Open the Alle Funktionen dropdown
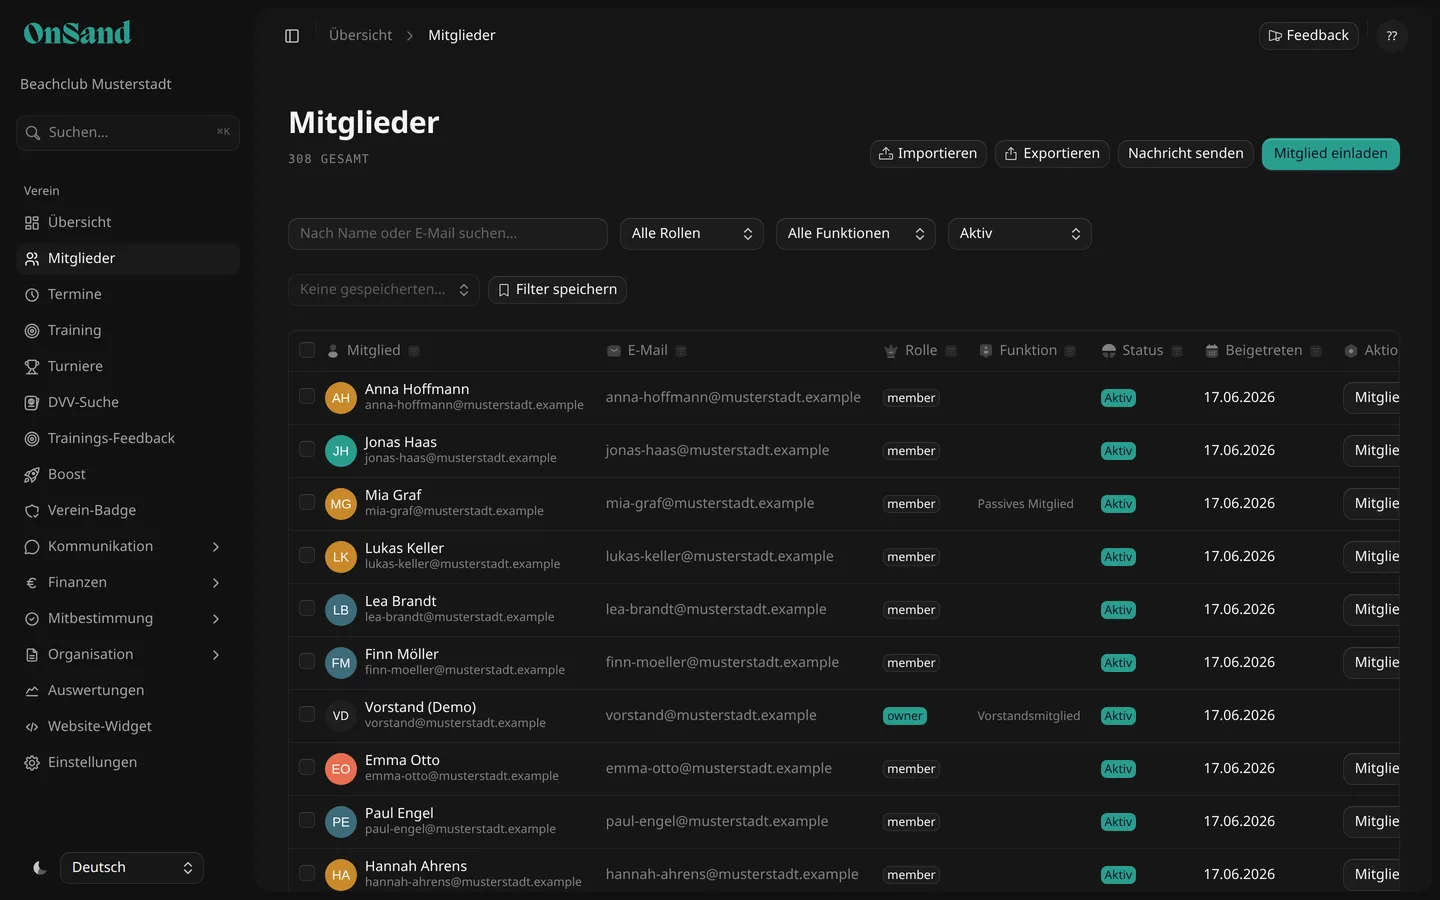Screen dimensions: 1440x900 (856, 234)
